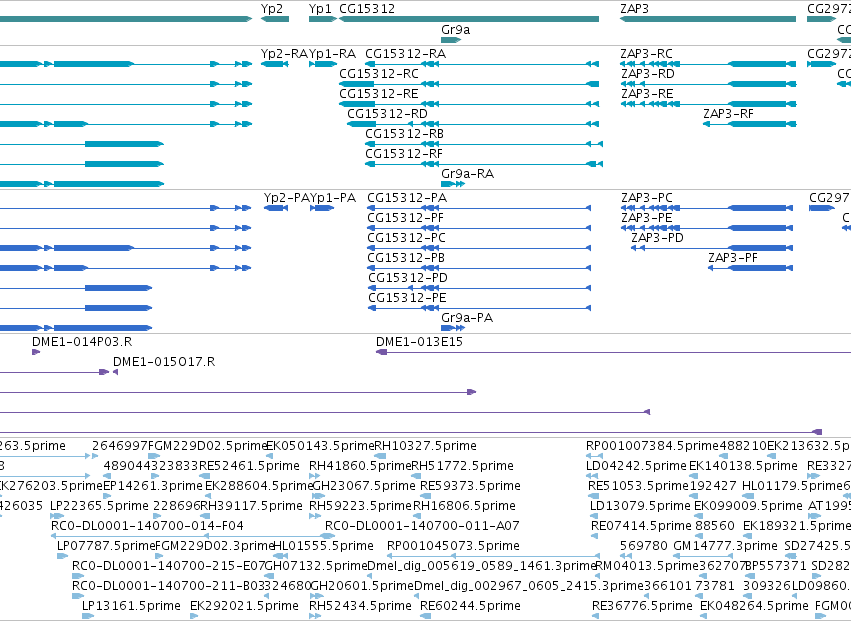Click EST RE52461.5prime
Image resolution: width=851 pixels, height=621 pixels.
(x=249, y=466)
